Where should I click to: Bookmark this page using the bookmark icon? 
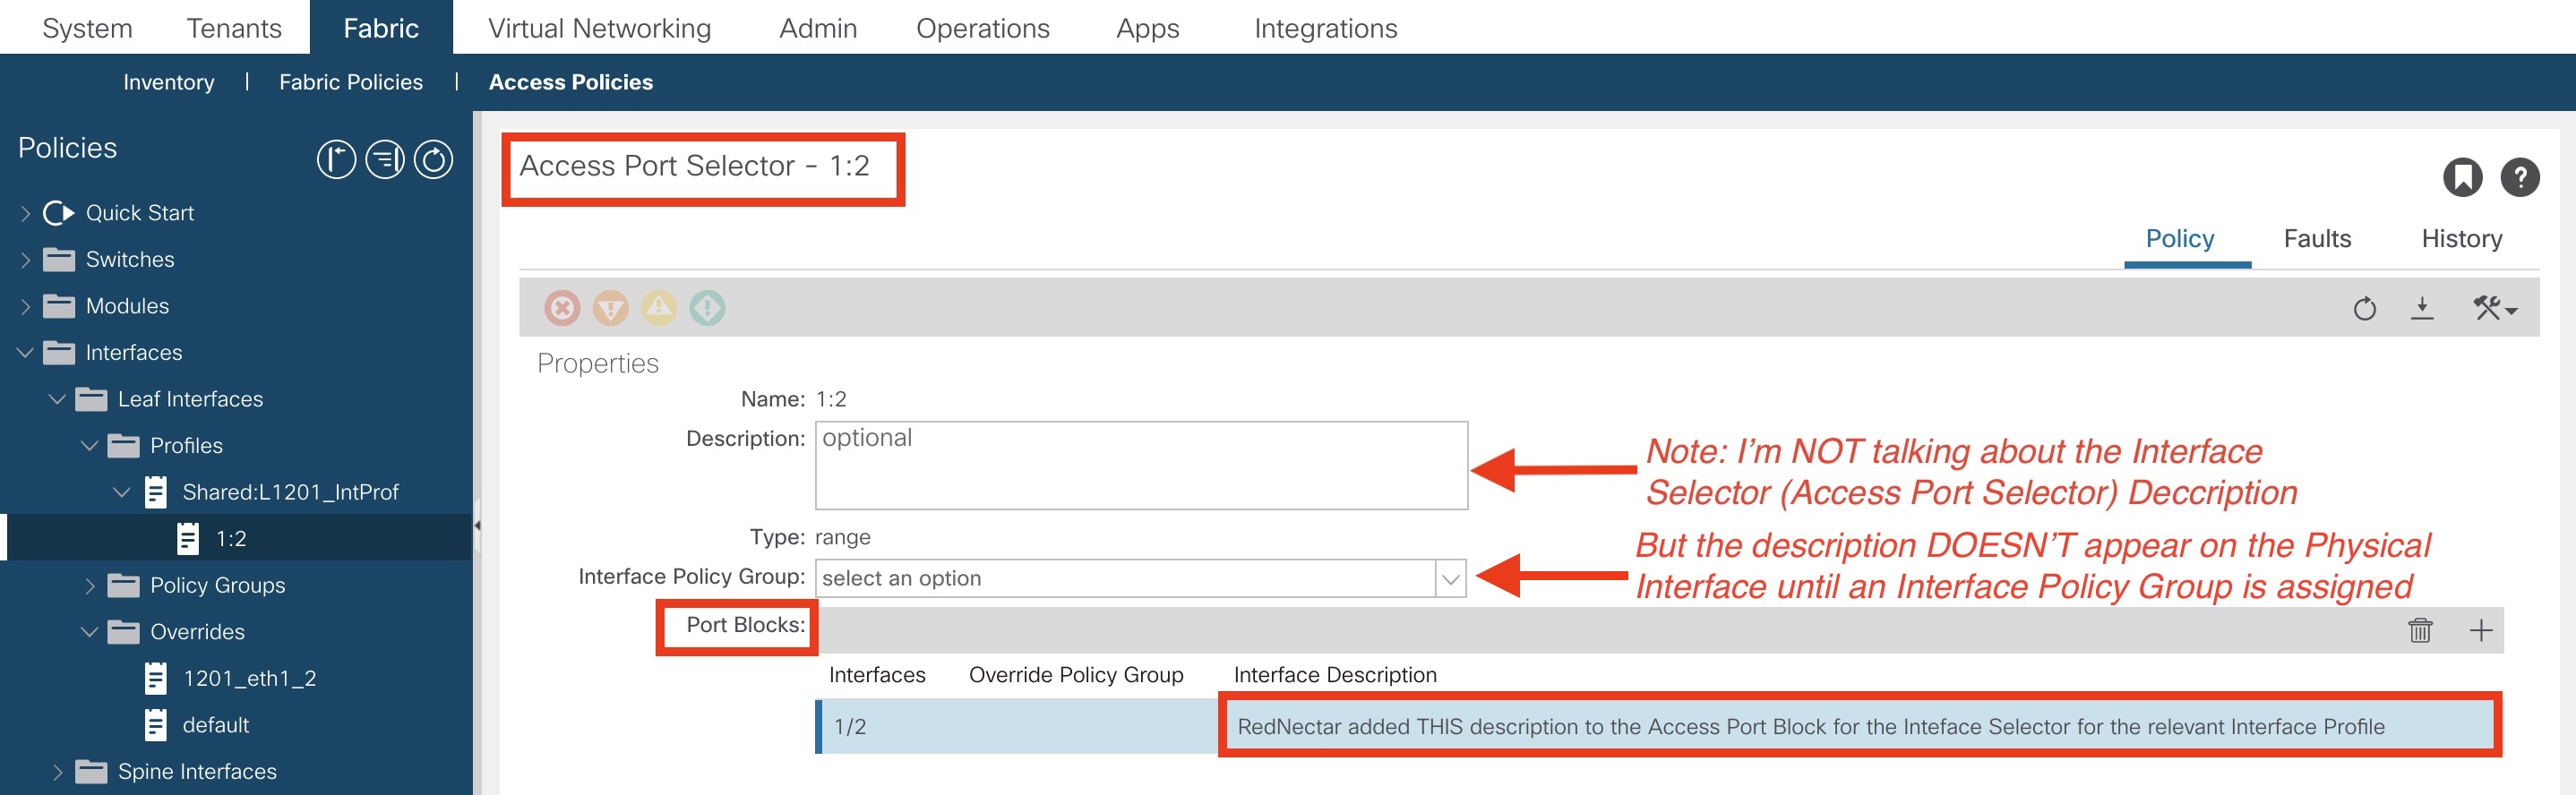2462,178
